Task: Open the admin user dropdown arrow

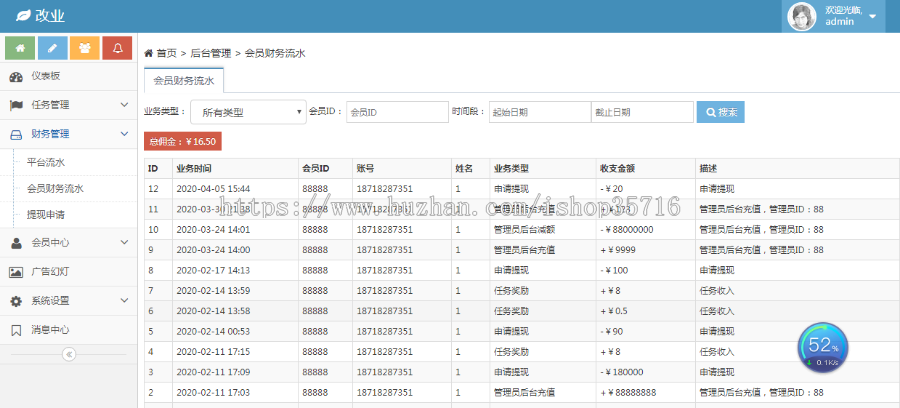Action: click(x=872, y=16)
